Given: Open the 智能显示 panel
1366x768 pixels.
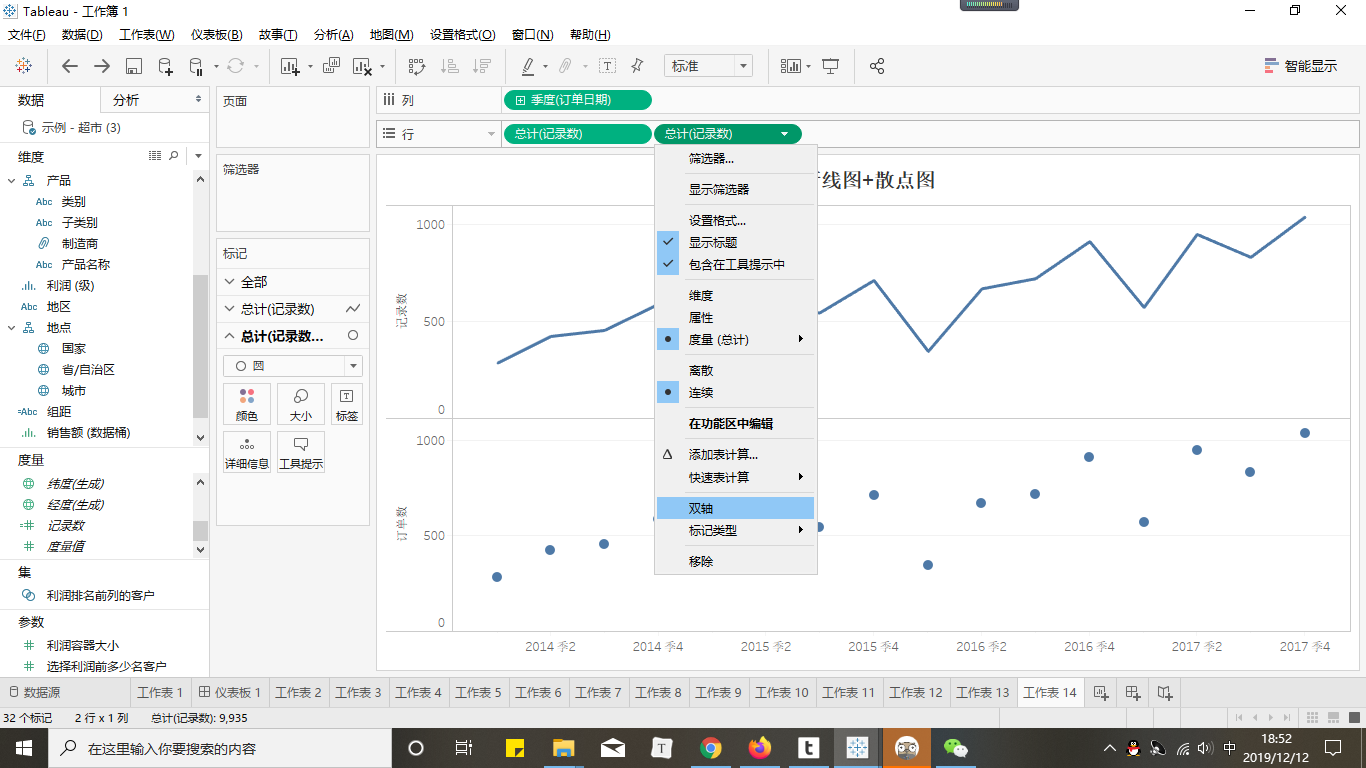Looking at the screenshot, I should [1300, 66].
